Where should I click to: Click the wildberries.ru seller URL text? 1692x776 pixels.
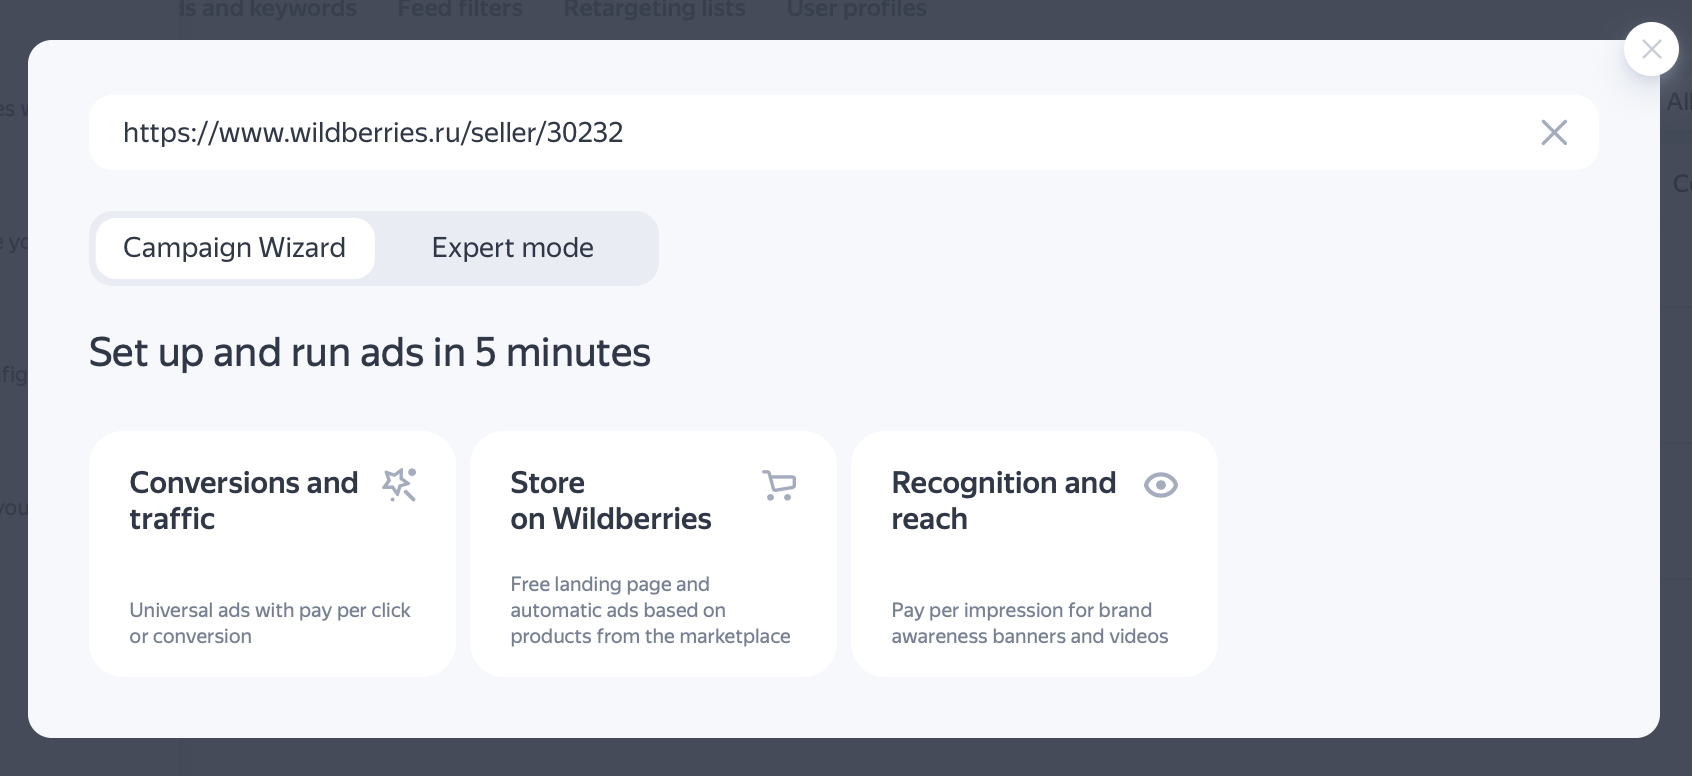click(x=373, y=132)
